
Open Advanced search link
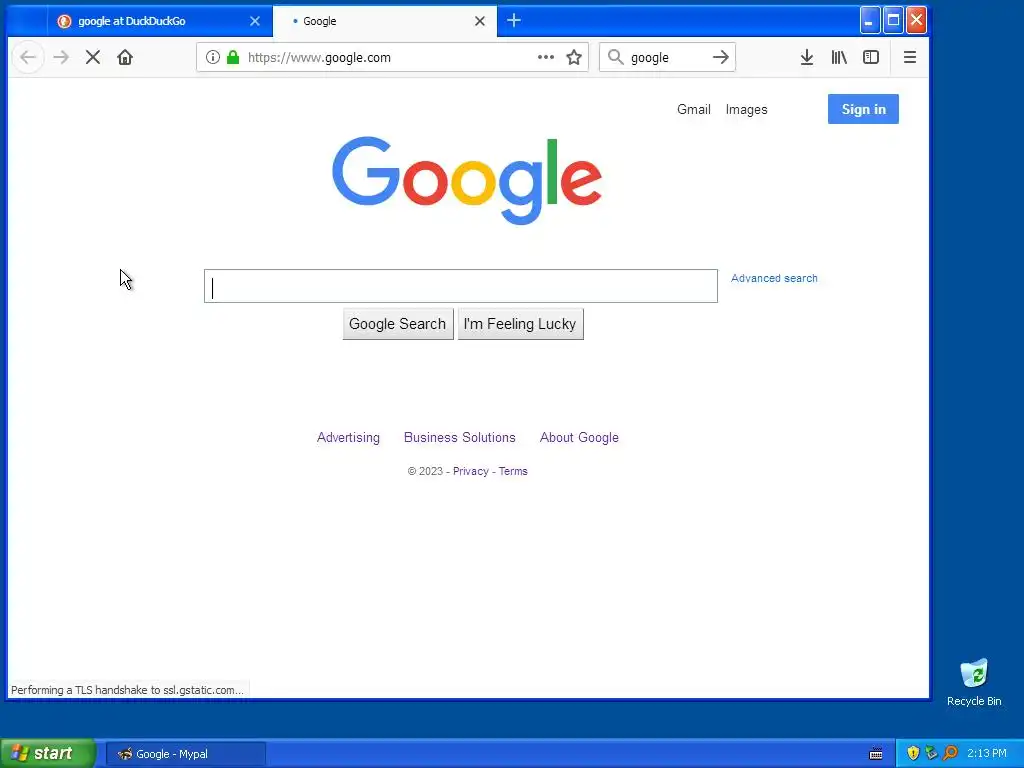click(774, 278)
